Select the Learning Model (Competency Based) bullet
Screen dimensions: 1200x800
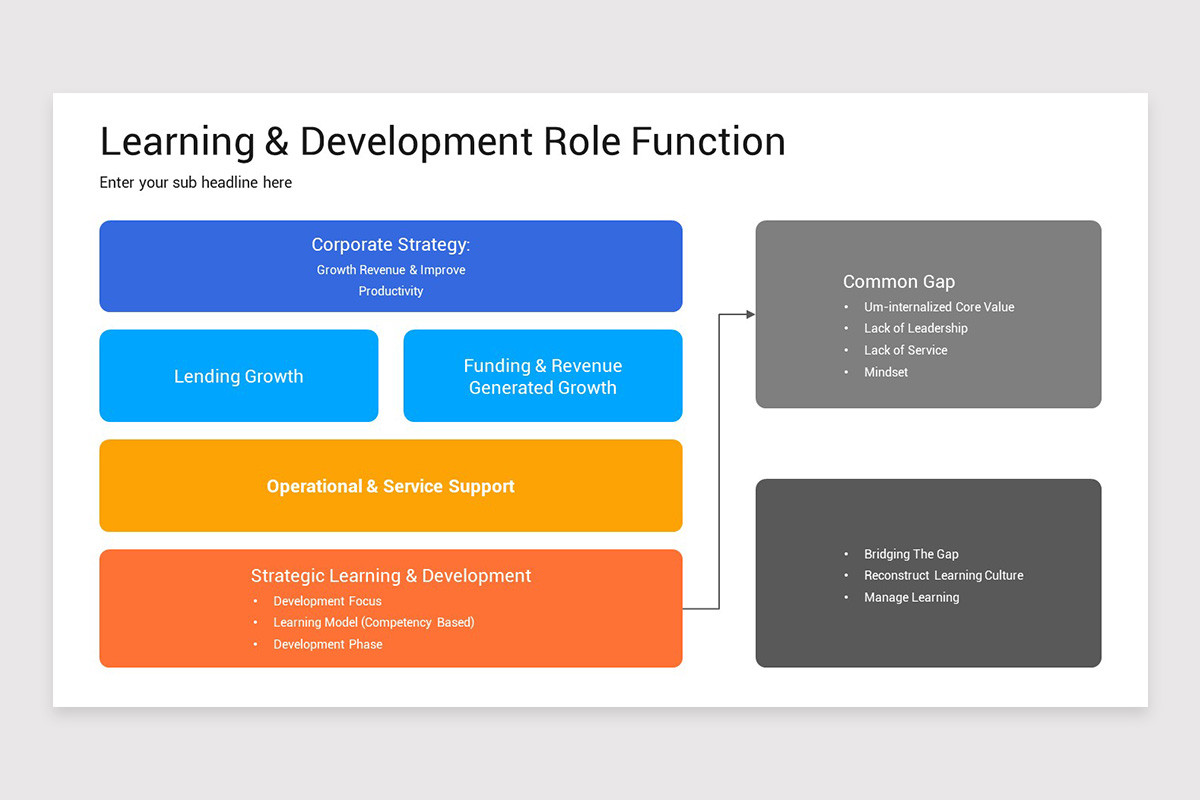tap(373, 622)
